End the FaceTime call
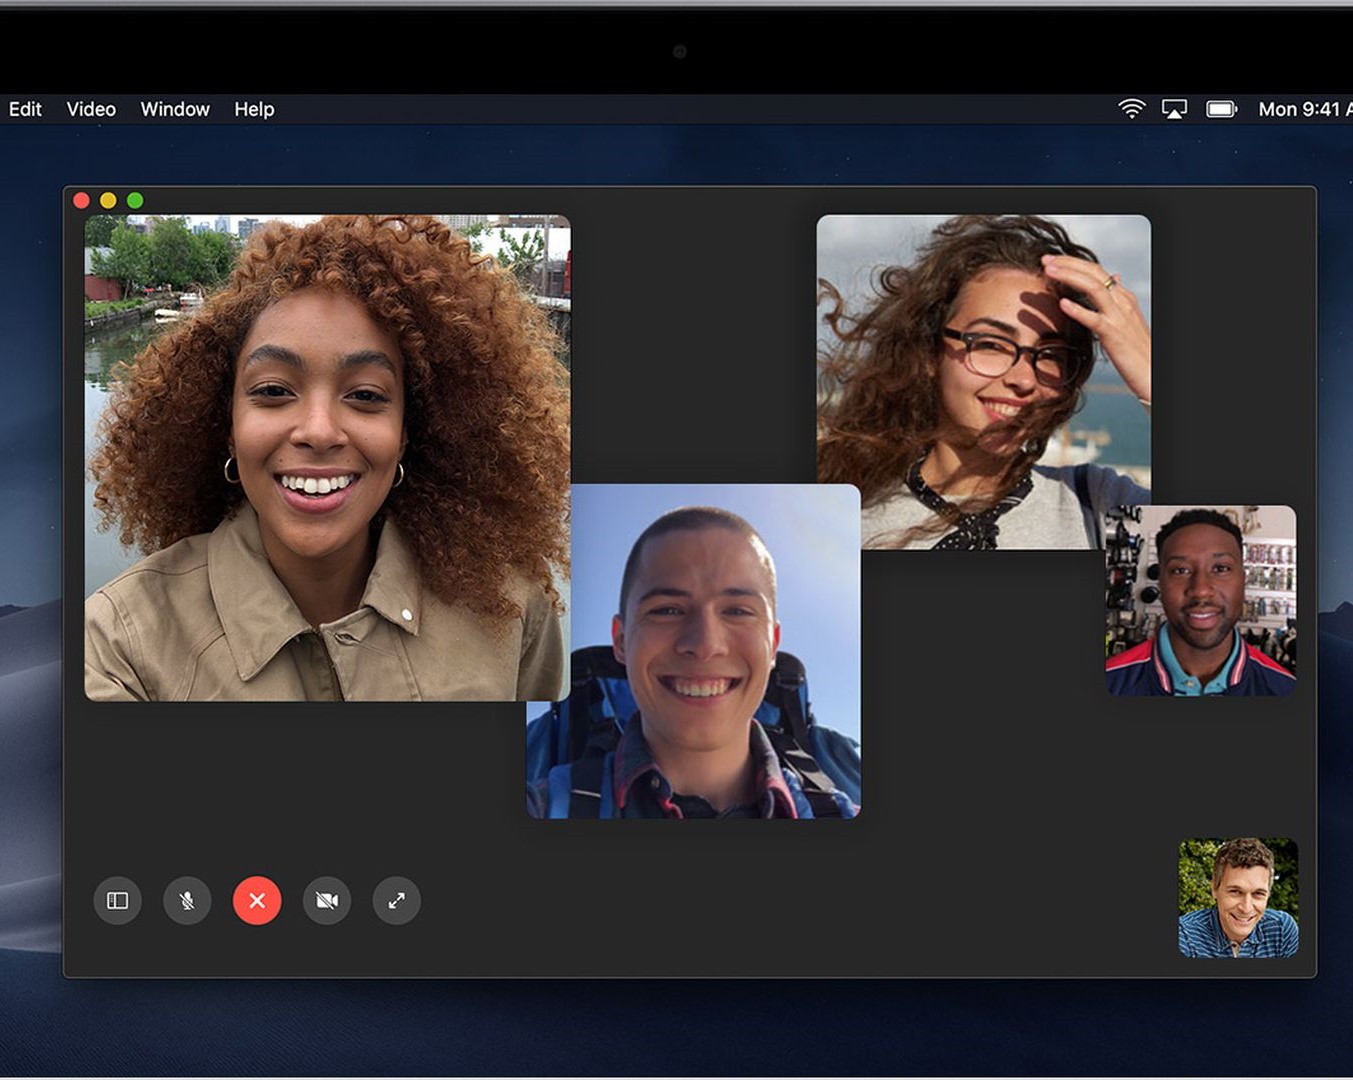Viewport: 1353px width, 1080px height. [257, 900]
